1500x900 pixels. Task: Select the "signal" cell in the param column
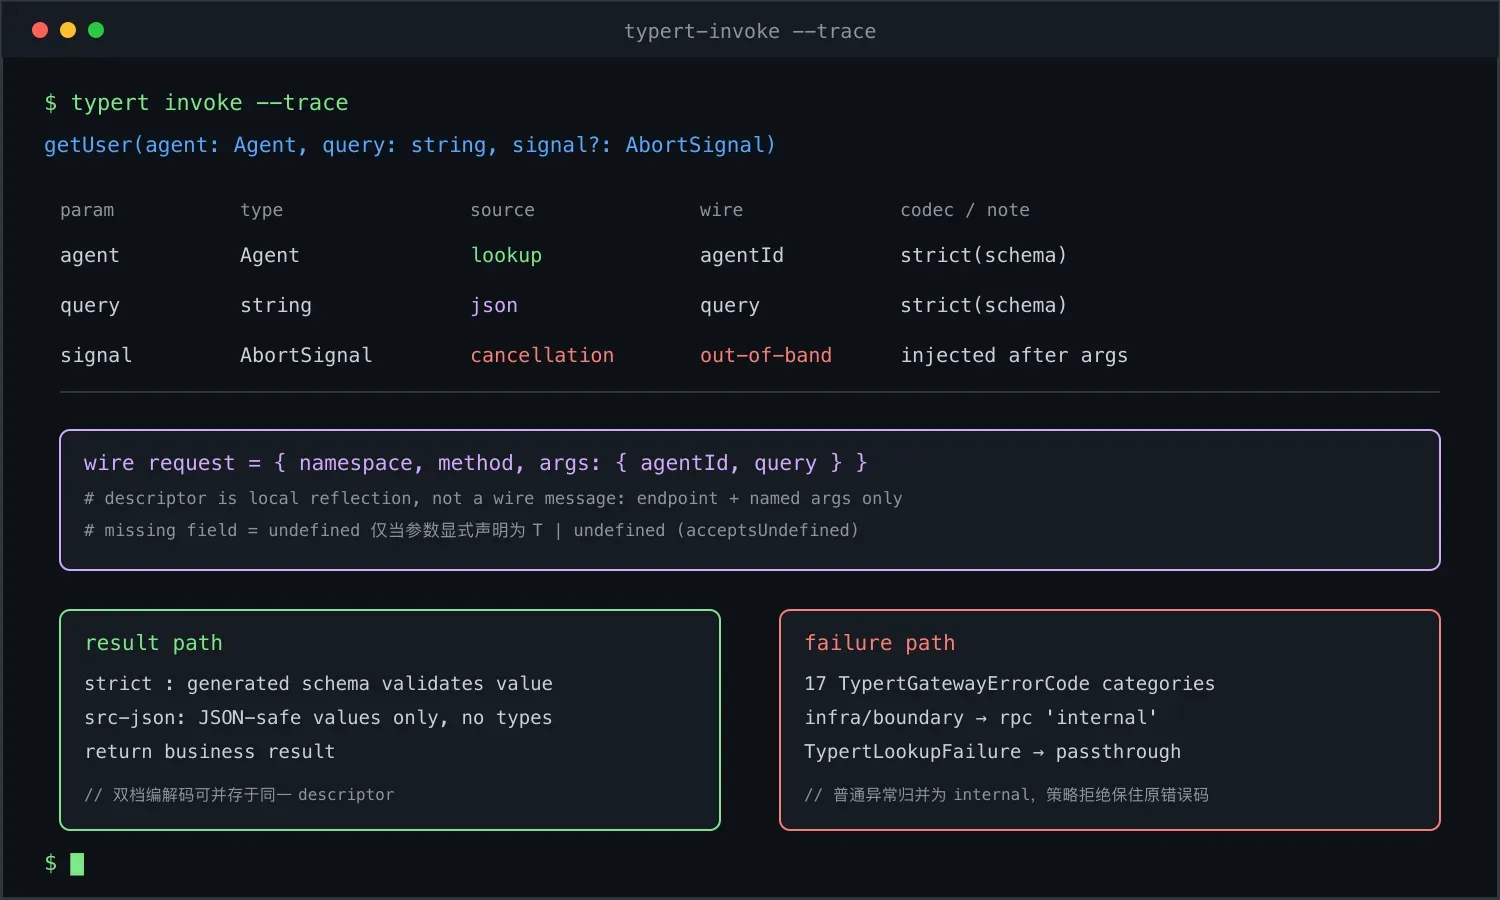(x=96, y=356)
